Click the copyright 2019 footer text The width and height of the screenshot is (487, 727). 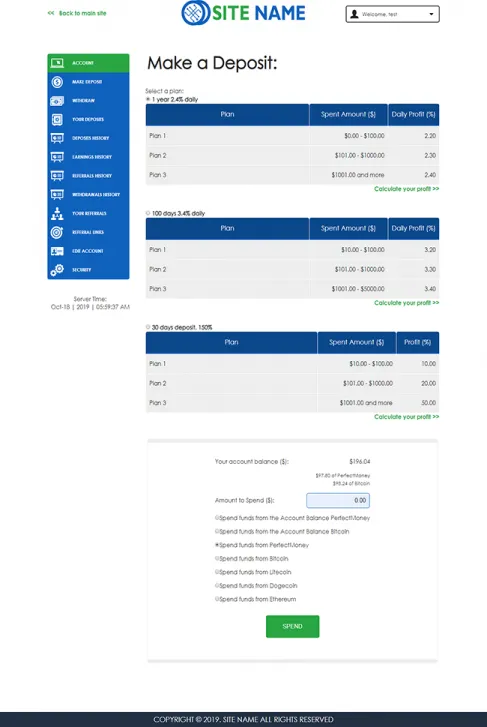pos(243,719)
